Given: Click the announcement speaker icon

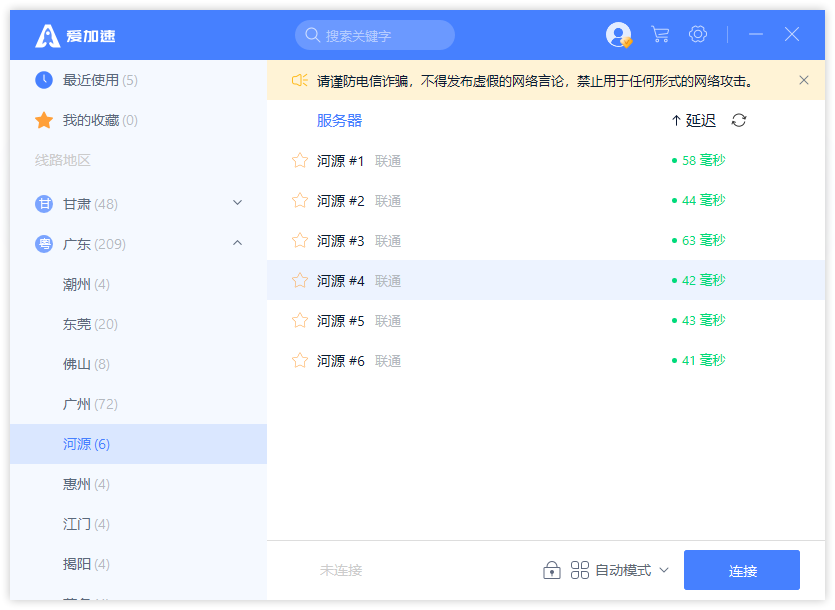Looking at the screenshot, I should tap(299, 80).
